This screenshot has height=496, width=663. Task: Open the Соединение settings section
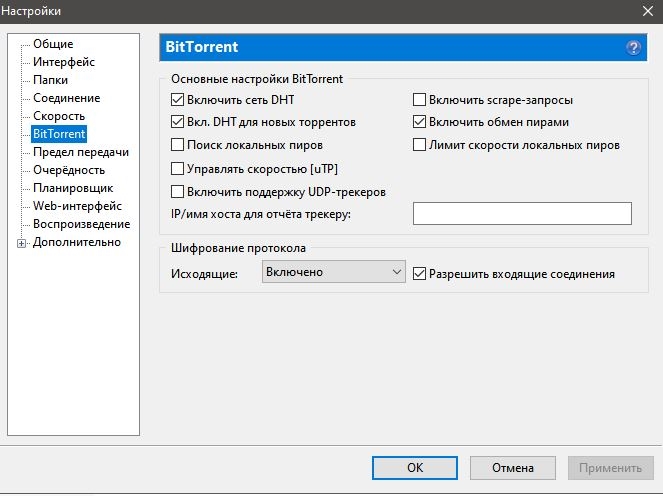point(66,98)
